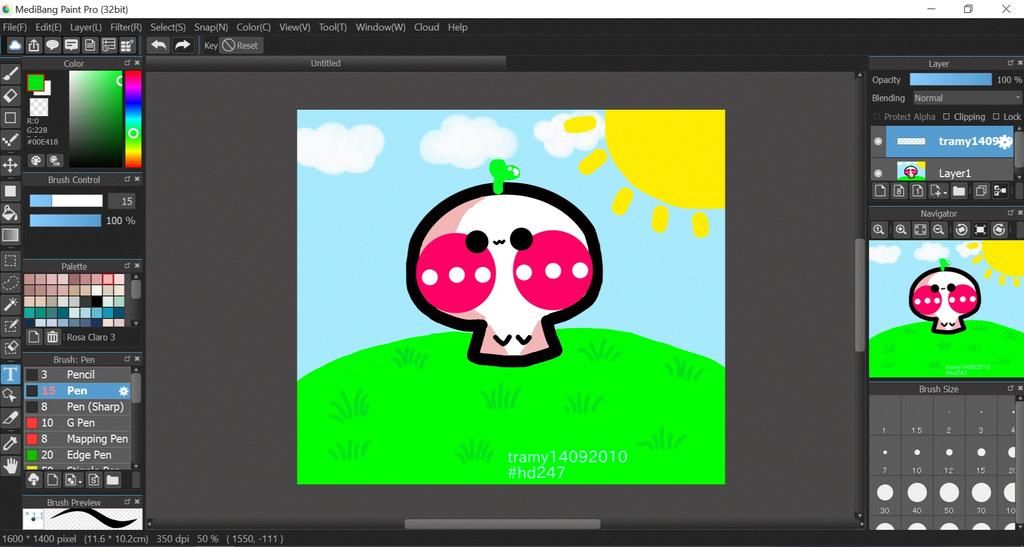Add a new layer folder in Layer panel
This screenshot has width=1024, height=547.
[x=959, y=191]
